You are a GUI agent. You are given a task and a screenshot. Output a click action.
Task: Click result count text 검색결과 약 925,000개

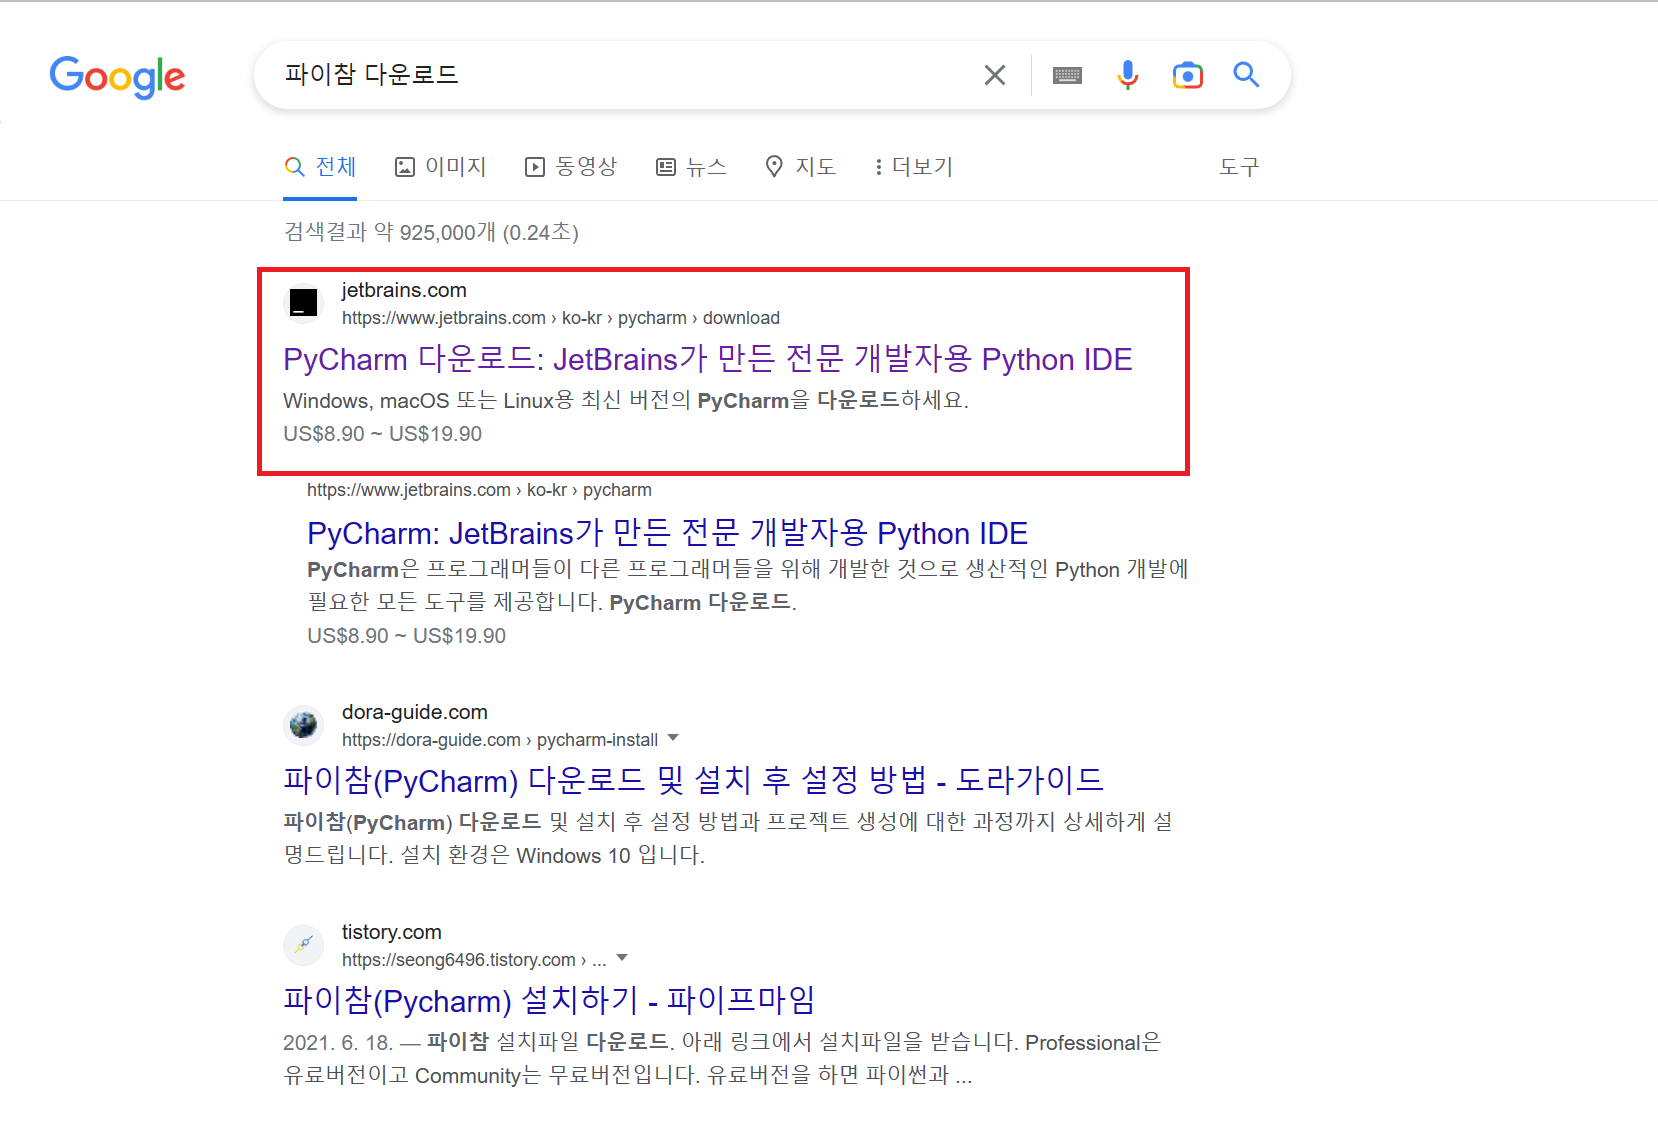[x=432, y=232]
